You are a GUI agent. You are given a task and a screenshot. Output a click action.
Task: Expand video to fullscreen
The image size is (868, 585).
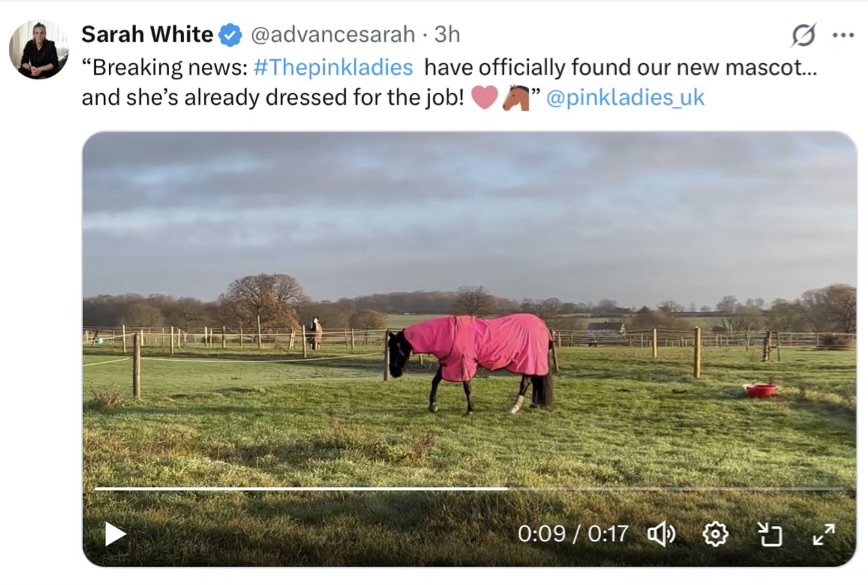tap(823, 534)
